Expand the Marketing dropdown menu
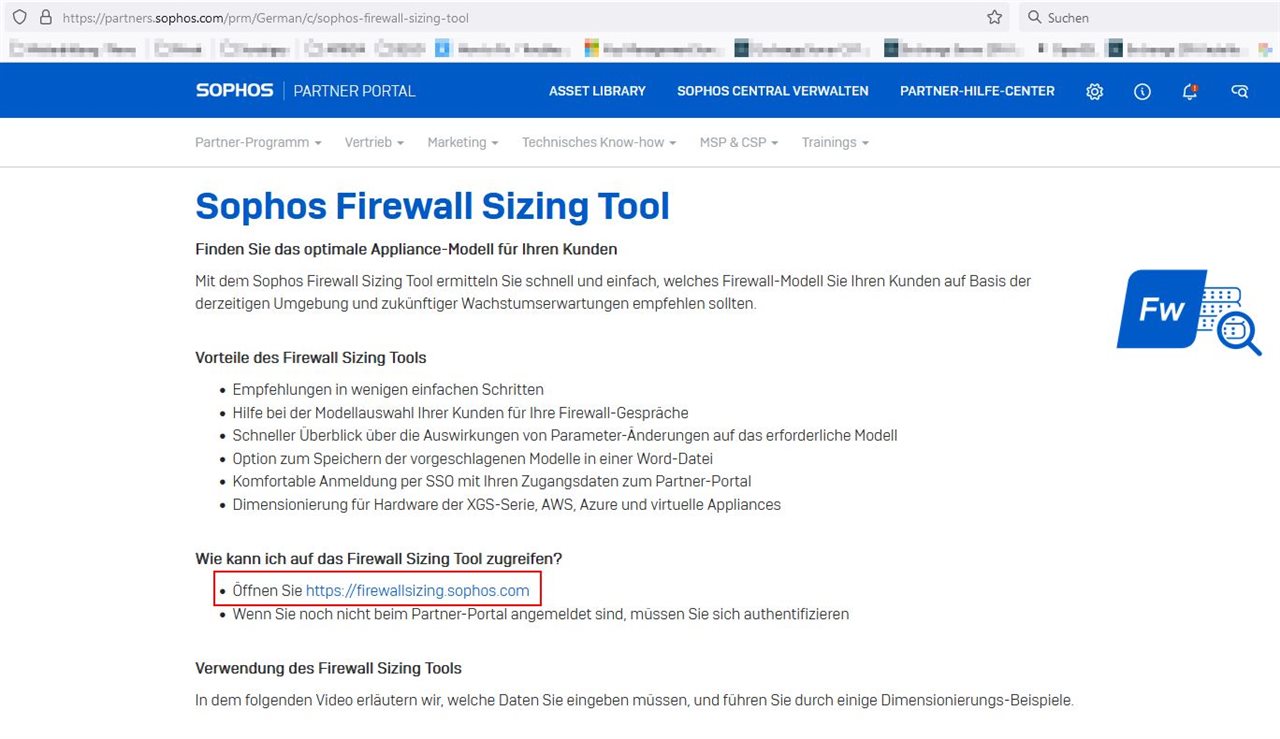 (462, 142)
